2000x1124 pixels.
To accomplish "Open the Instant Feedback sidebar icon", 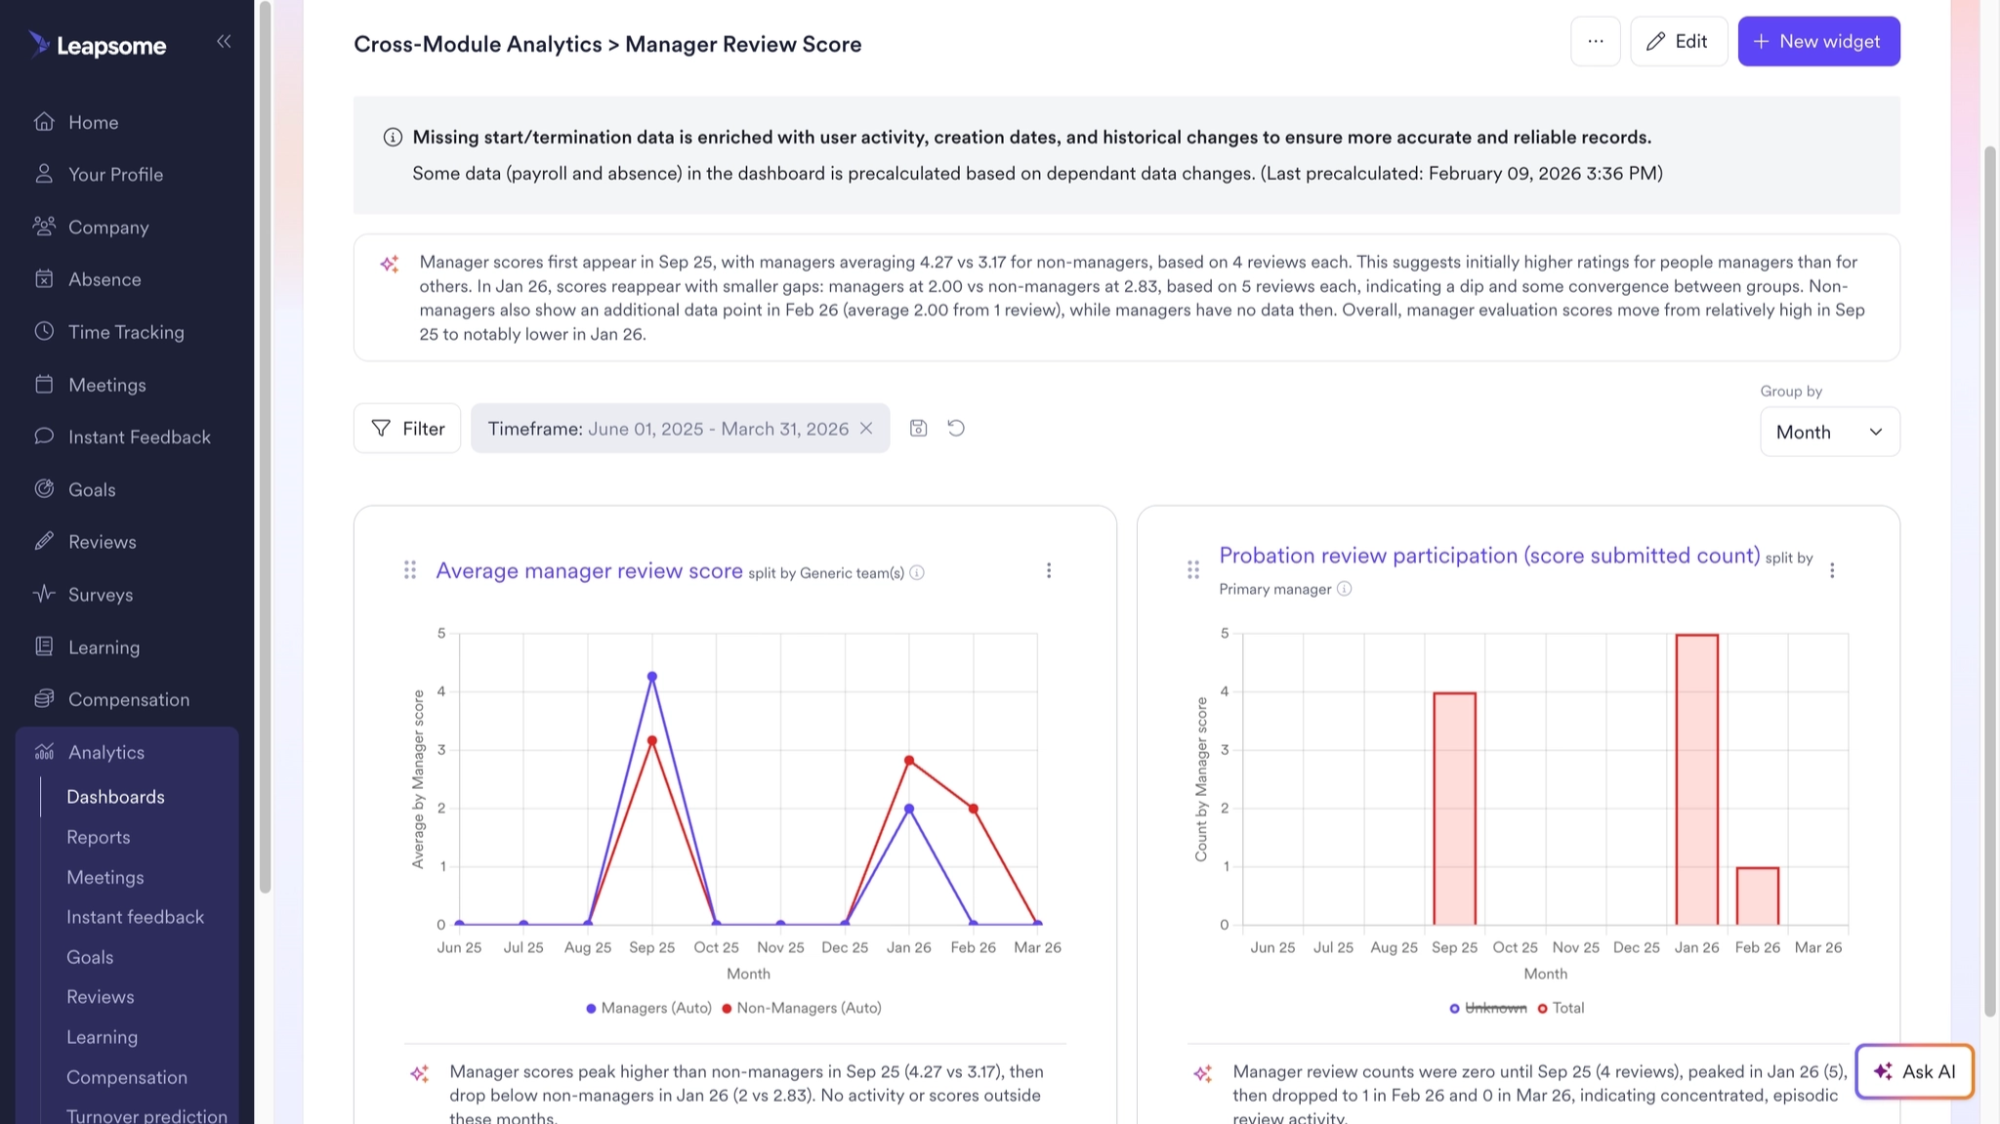I will [43, 437].
